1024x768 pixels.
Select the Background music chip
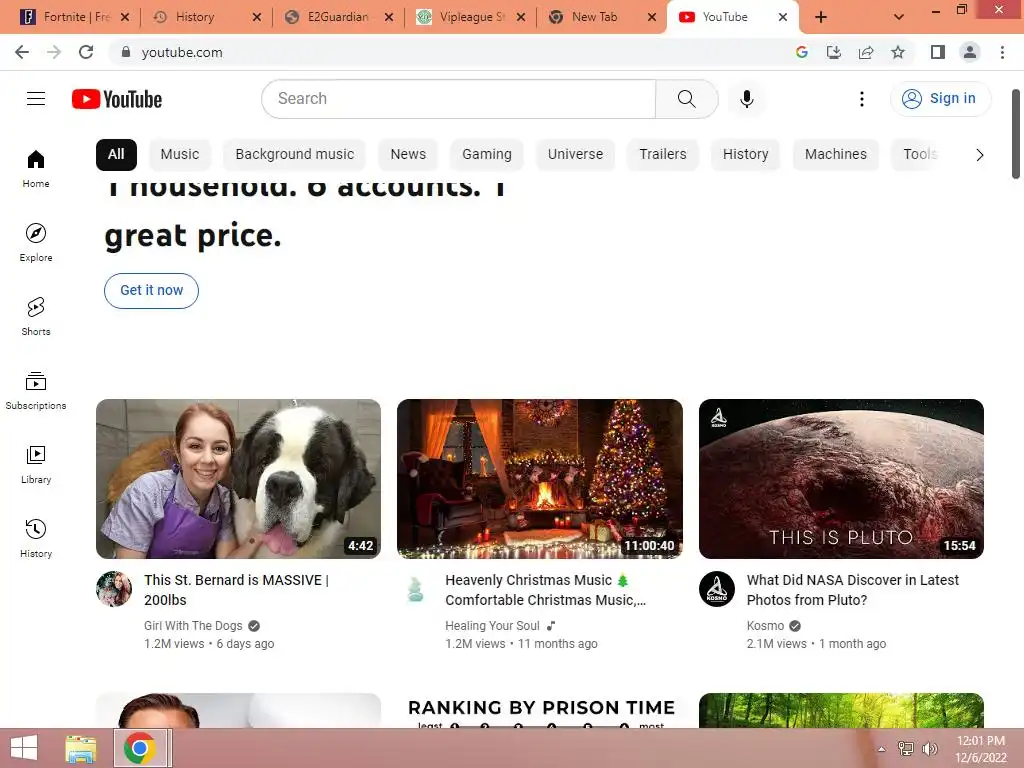coord(295,155)
